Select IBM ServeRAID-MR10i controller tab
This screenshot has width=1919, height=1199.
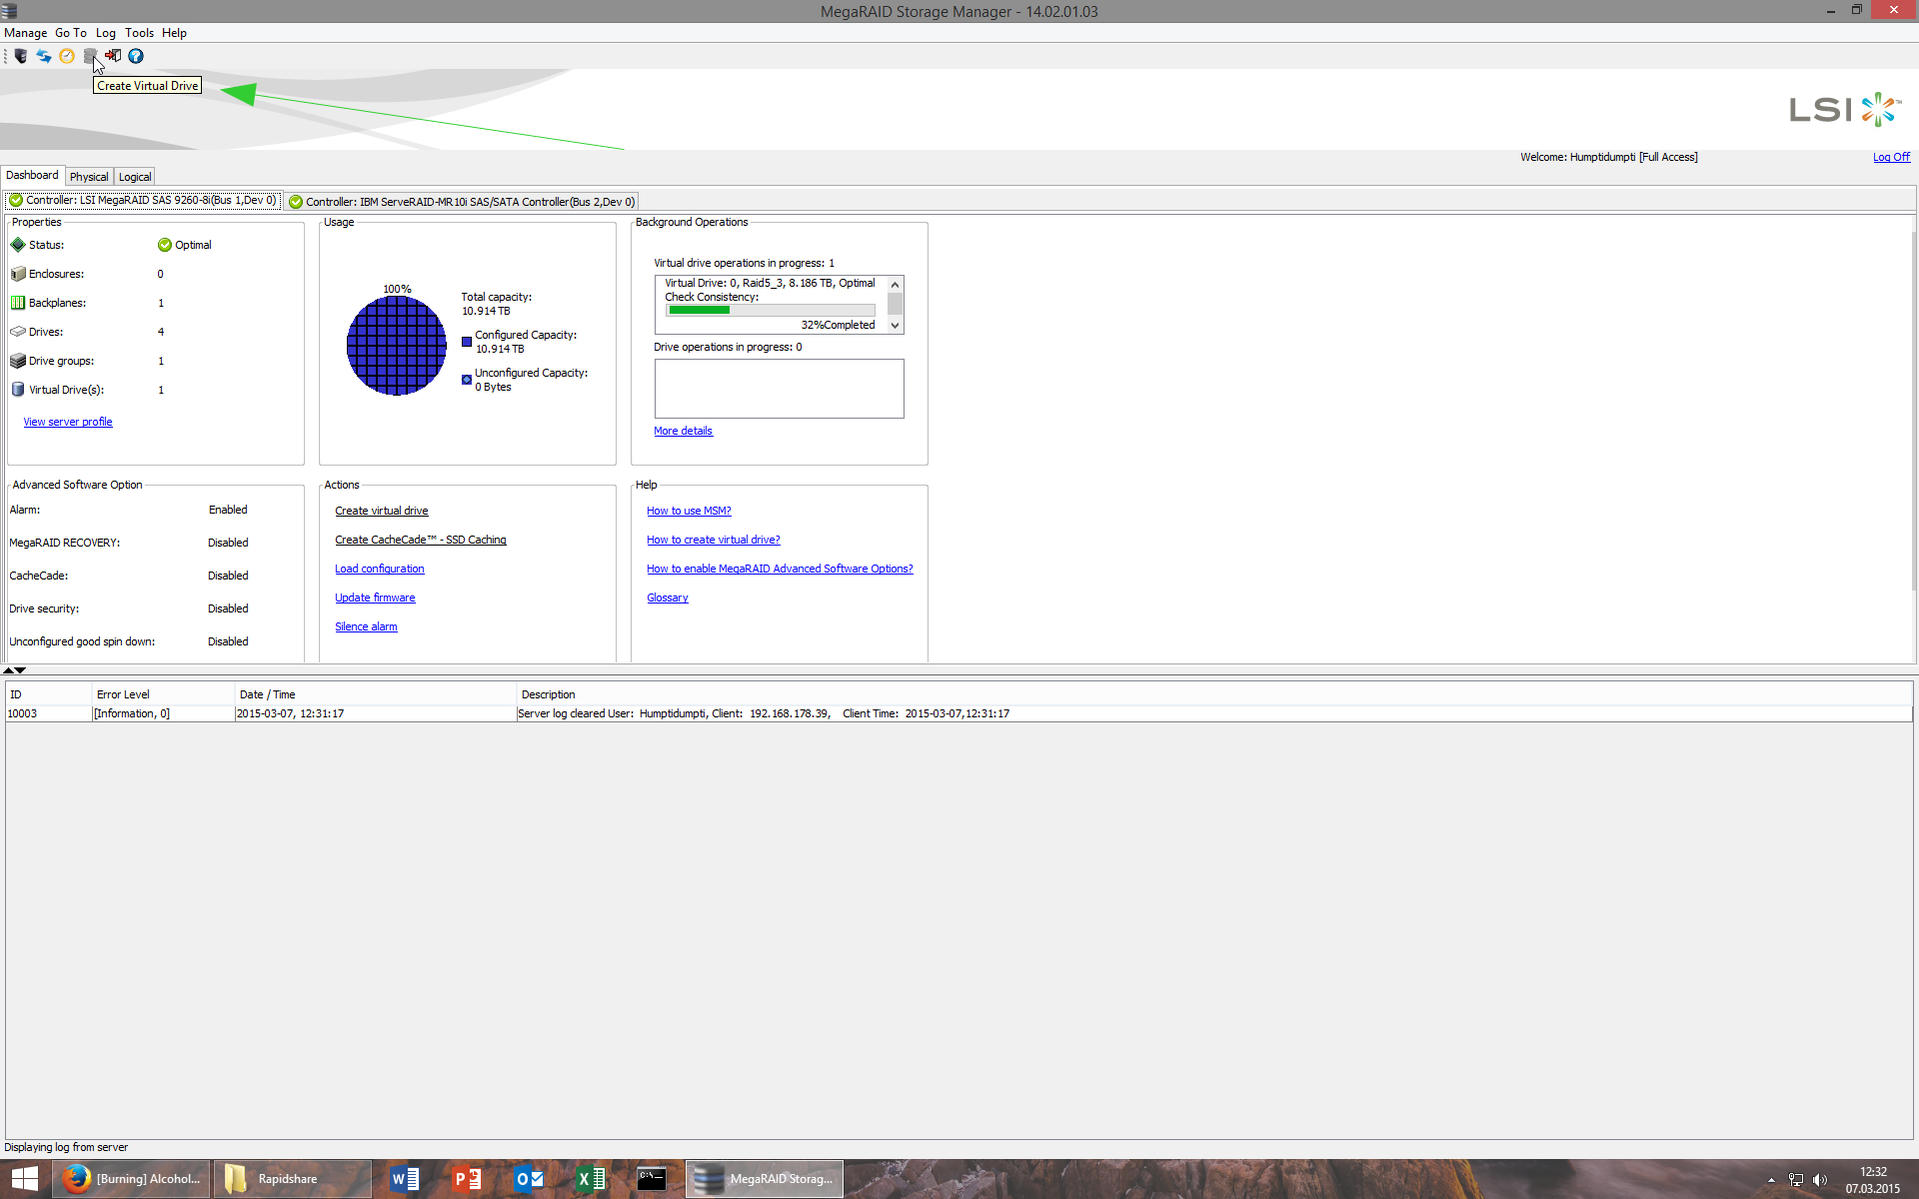click(x=462, y=202)
